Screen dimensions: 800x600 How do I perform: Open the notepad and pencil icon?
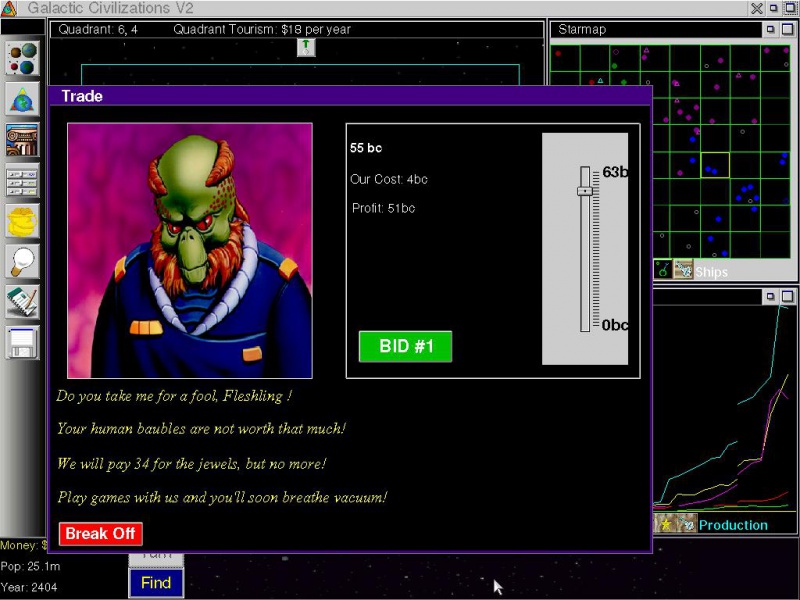pos(22,302)
